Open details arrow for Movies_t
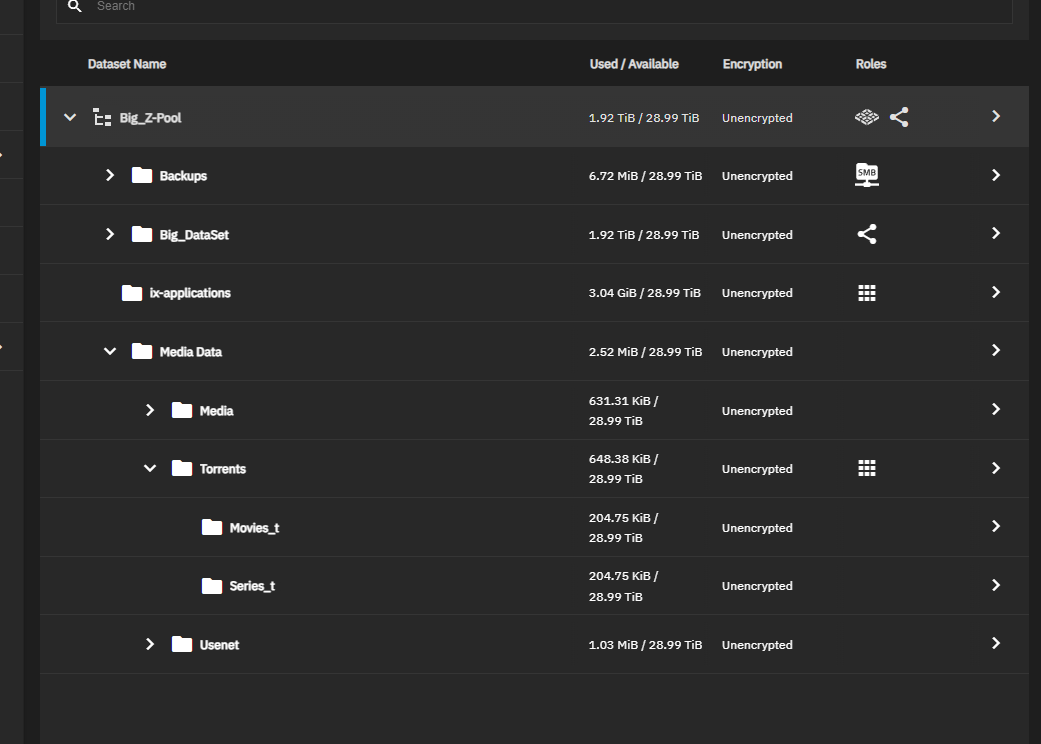This screenshot has width=1041, height=744. 995,526
